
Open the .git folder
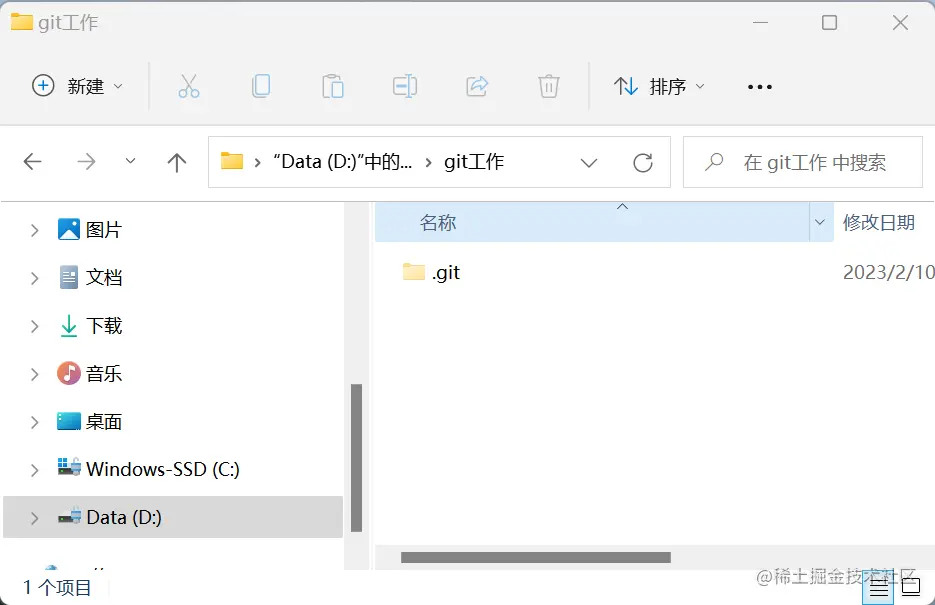[x=443, y=271]
